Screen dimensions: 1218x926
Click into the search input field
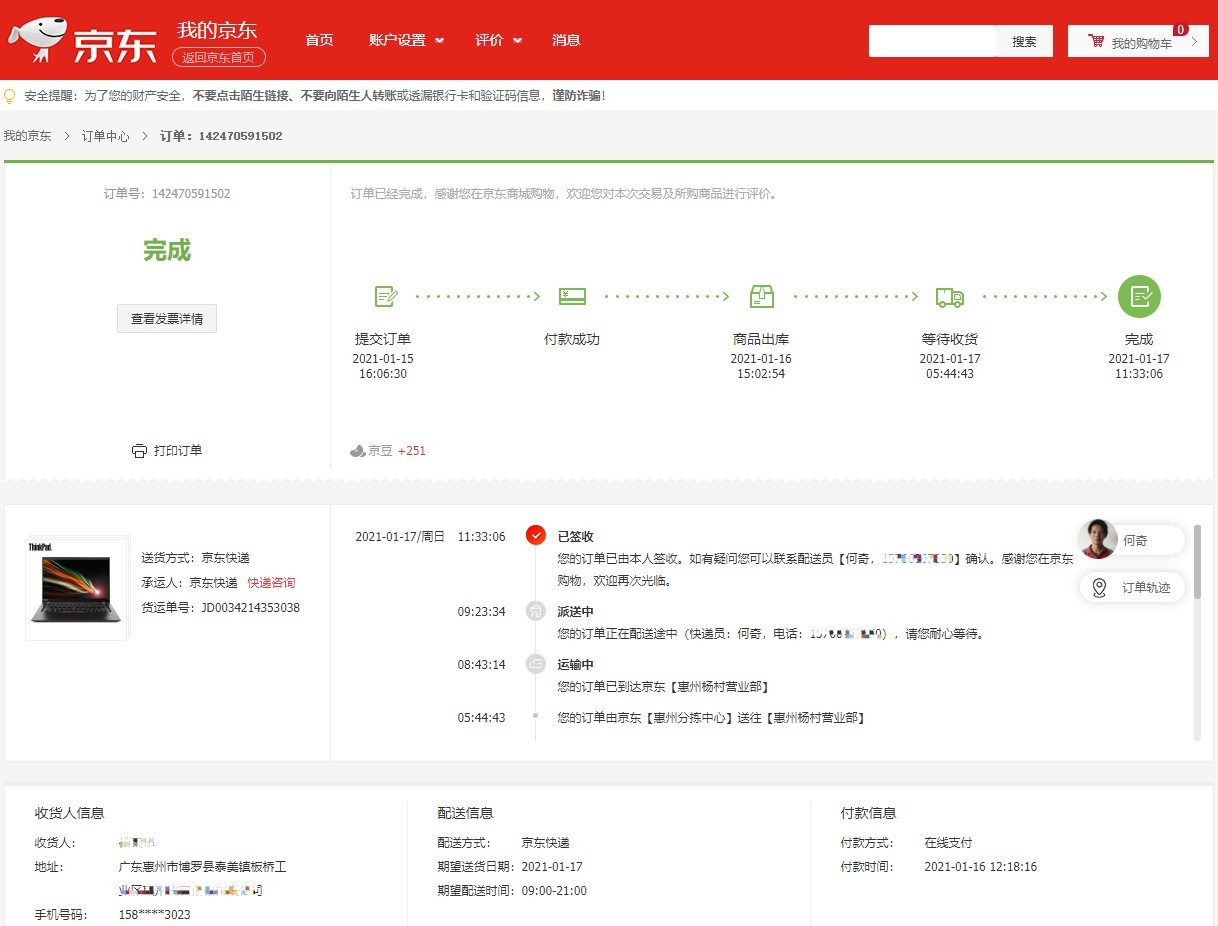click(x=932, y=41)
